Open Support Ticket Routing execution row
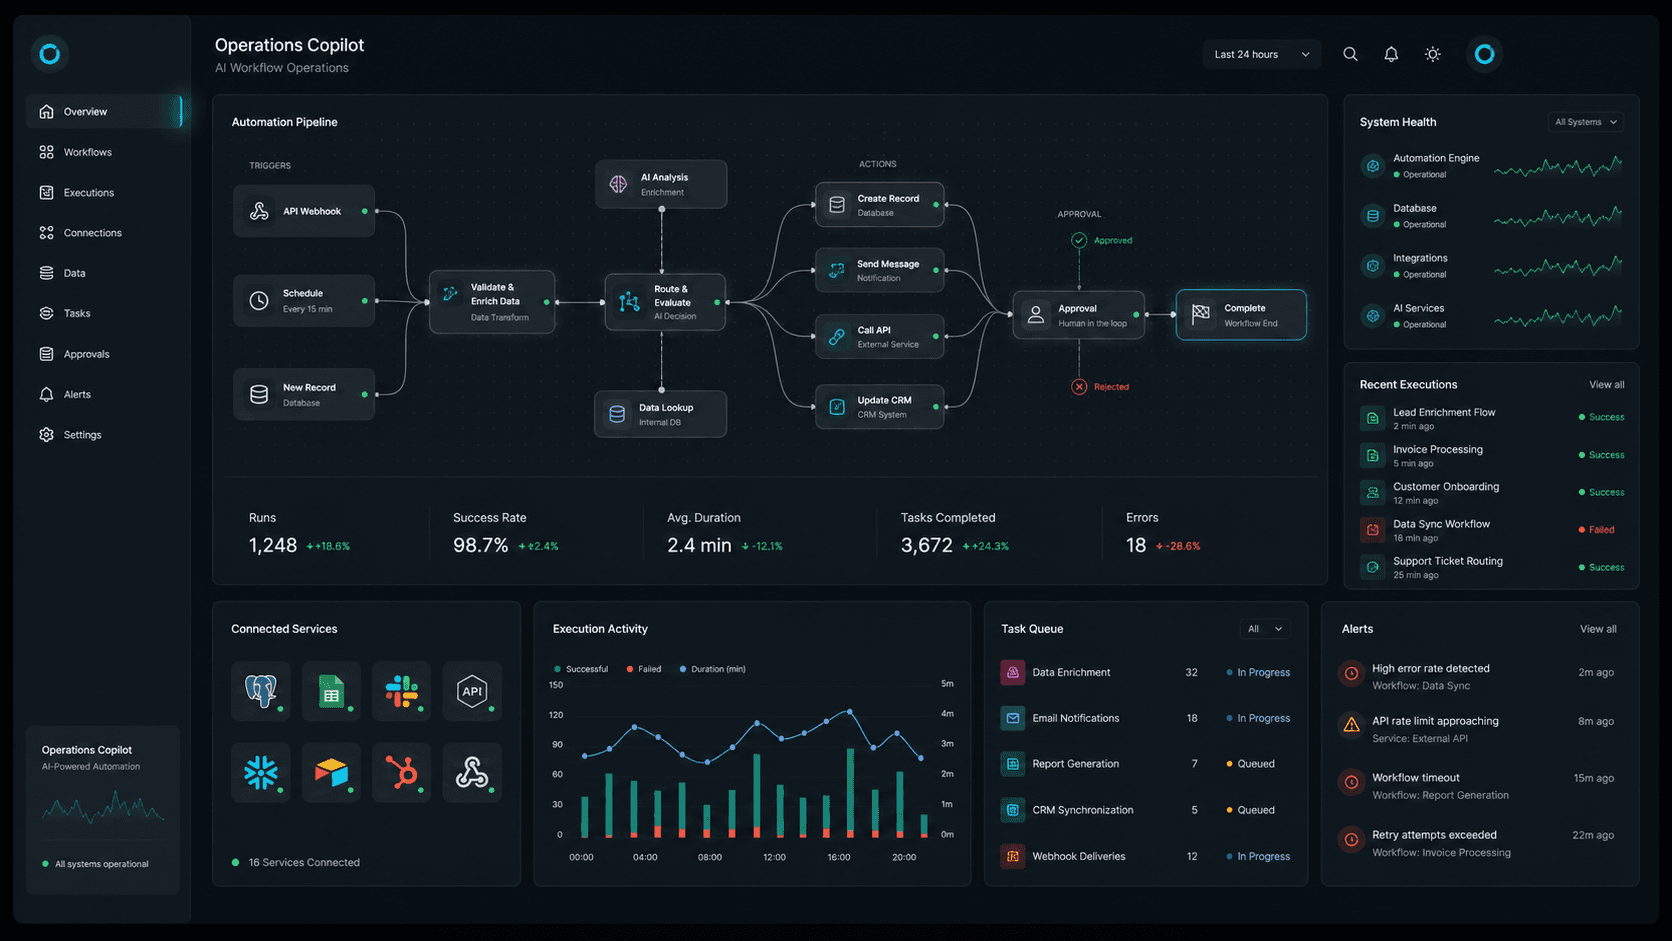Viewport: 1672px width, 941px height. pos(1491,567)
